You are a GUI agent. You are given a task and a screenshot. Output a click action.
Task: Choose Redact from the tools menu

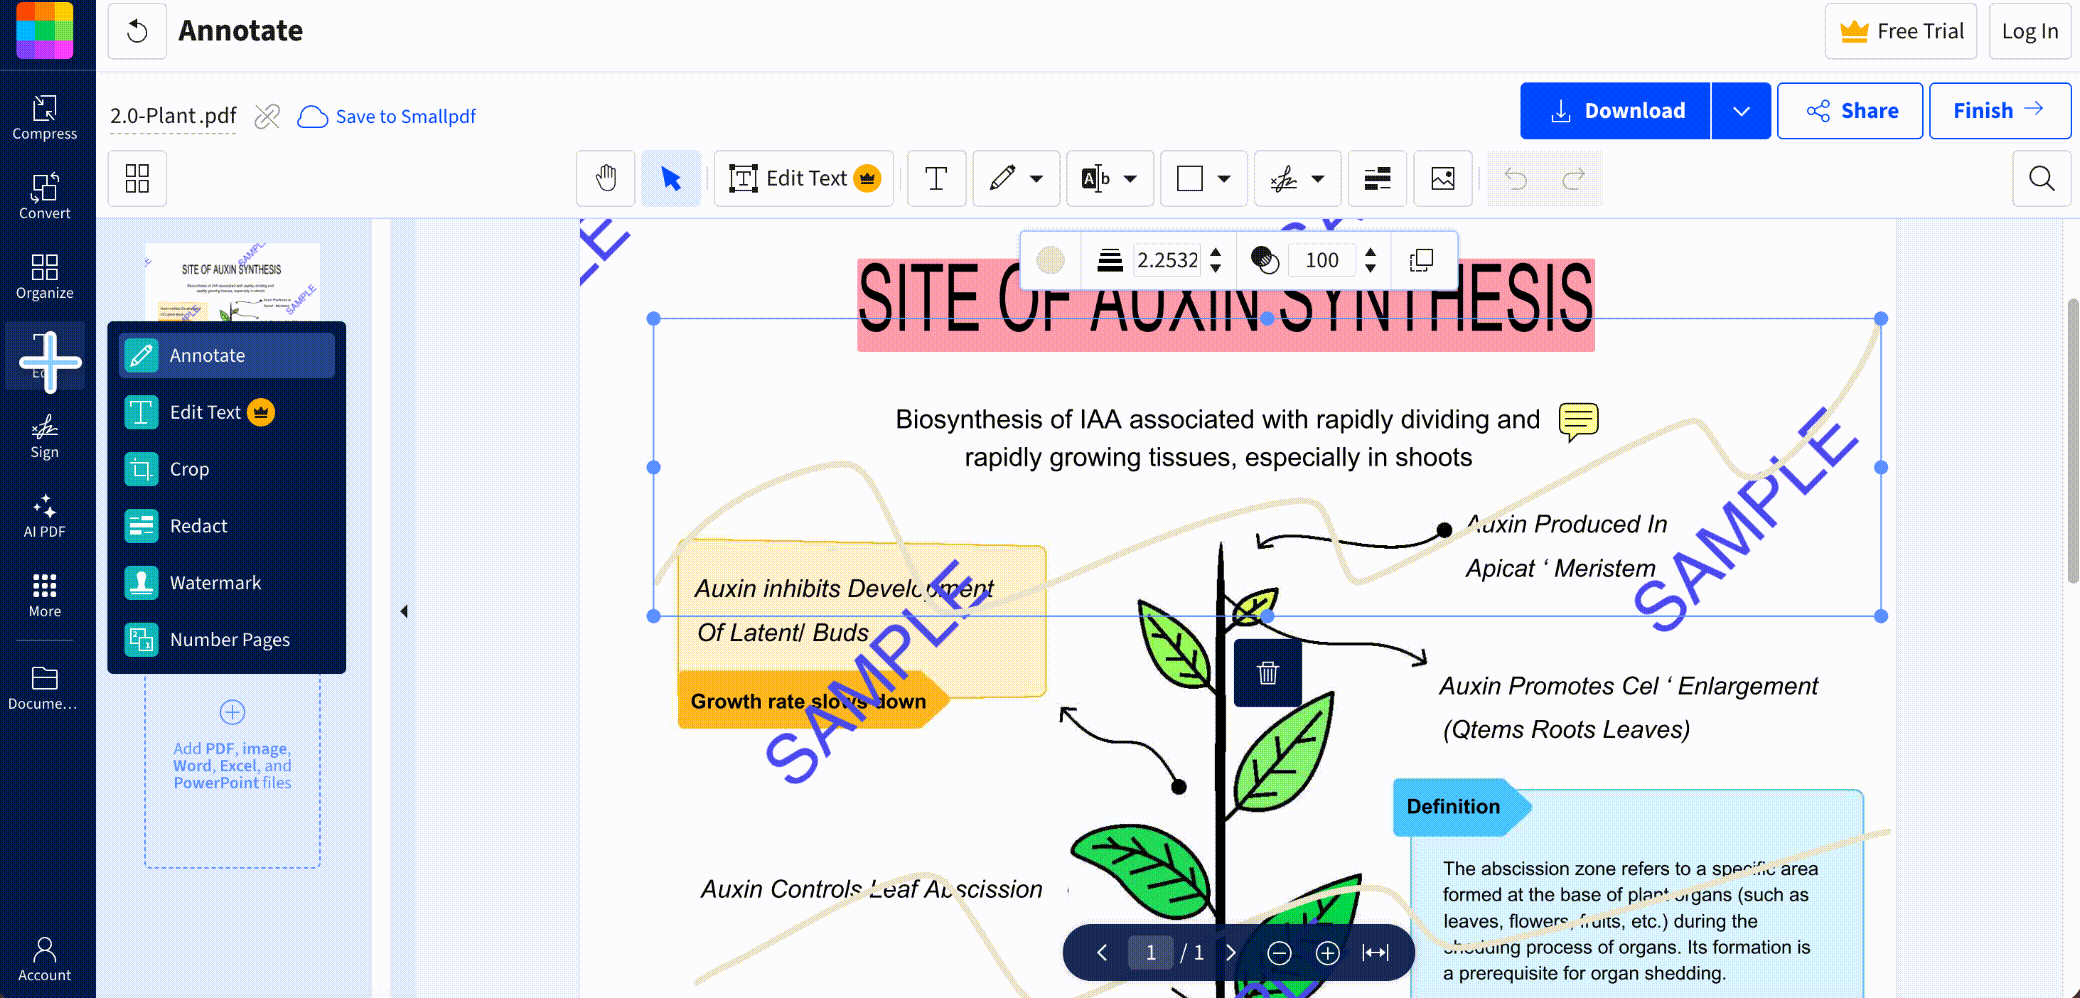pos(227,526)
